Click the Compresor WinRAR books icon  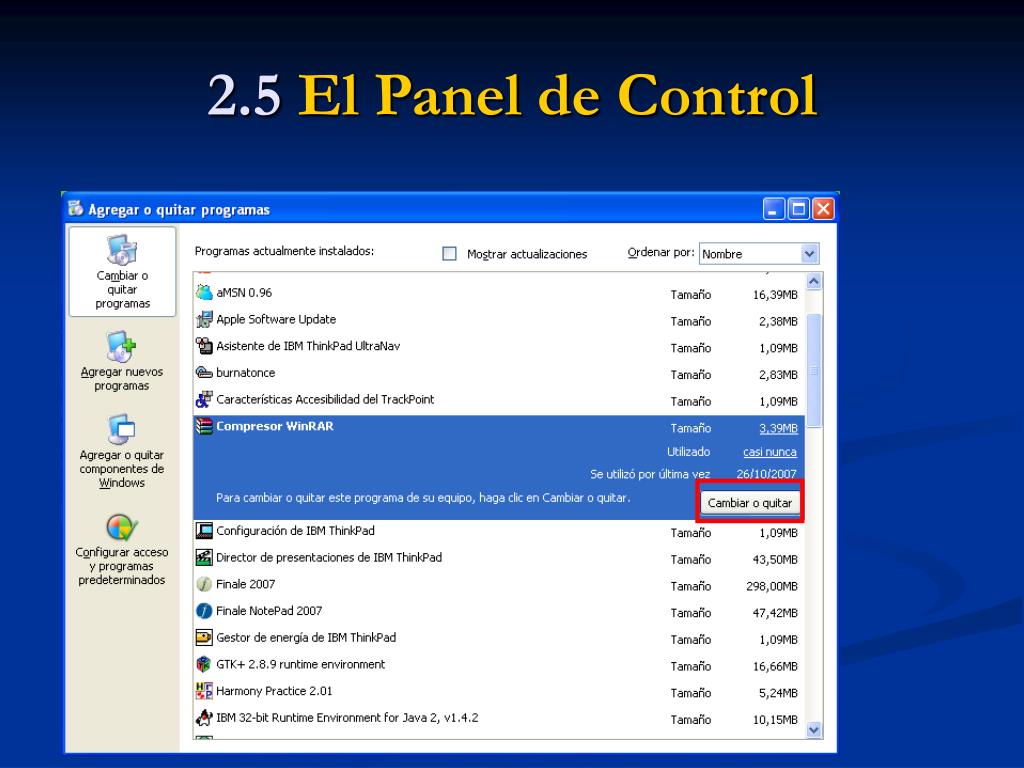[204, 426]
